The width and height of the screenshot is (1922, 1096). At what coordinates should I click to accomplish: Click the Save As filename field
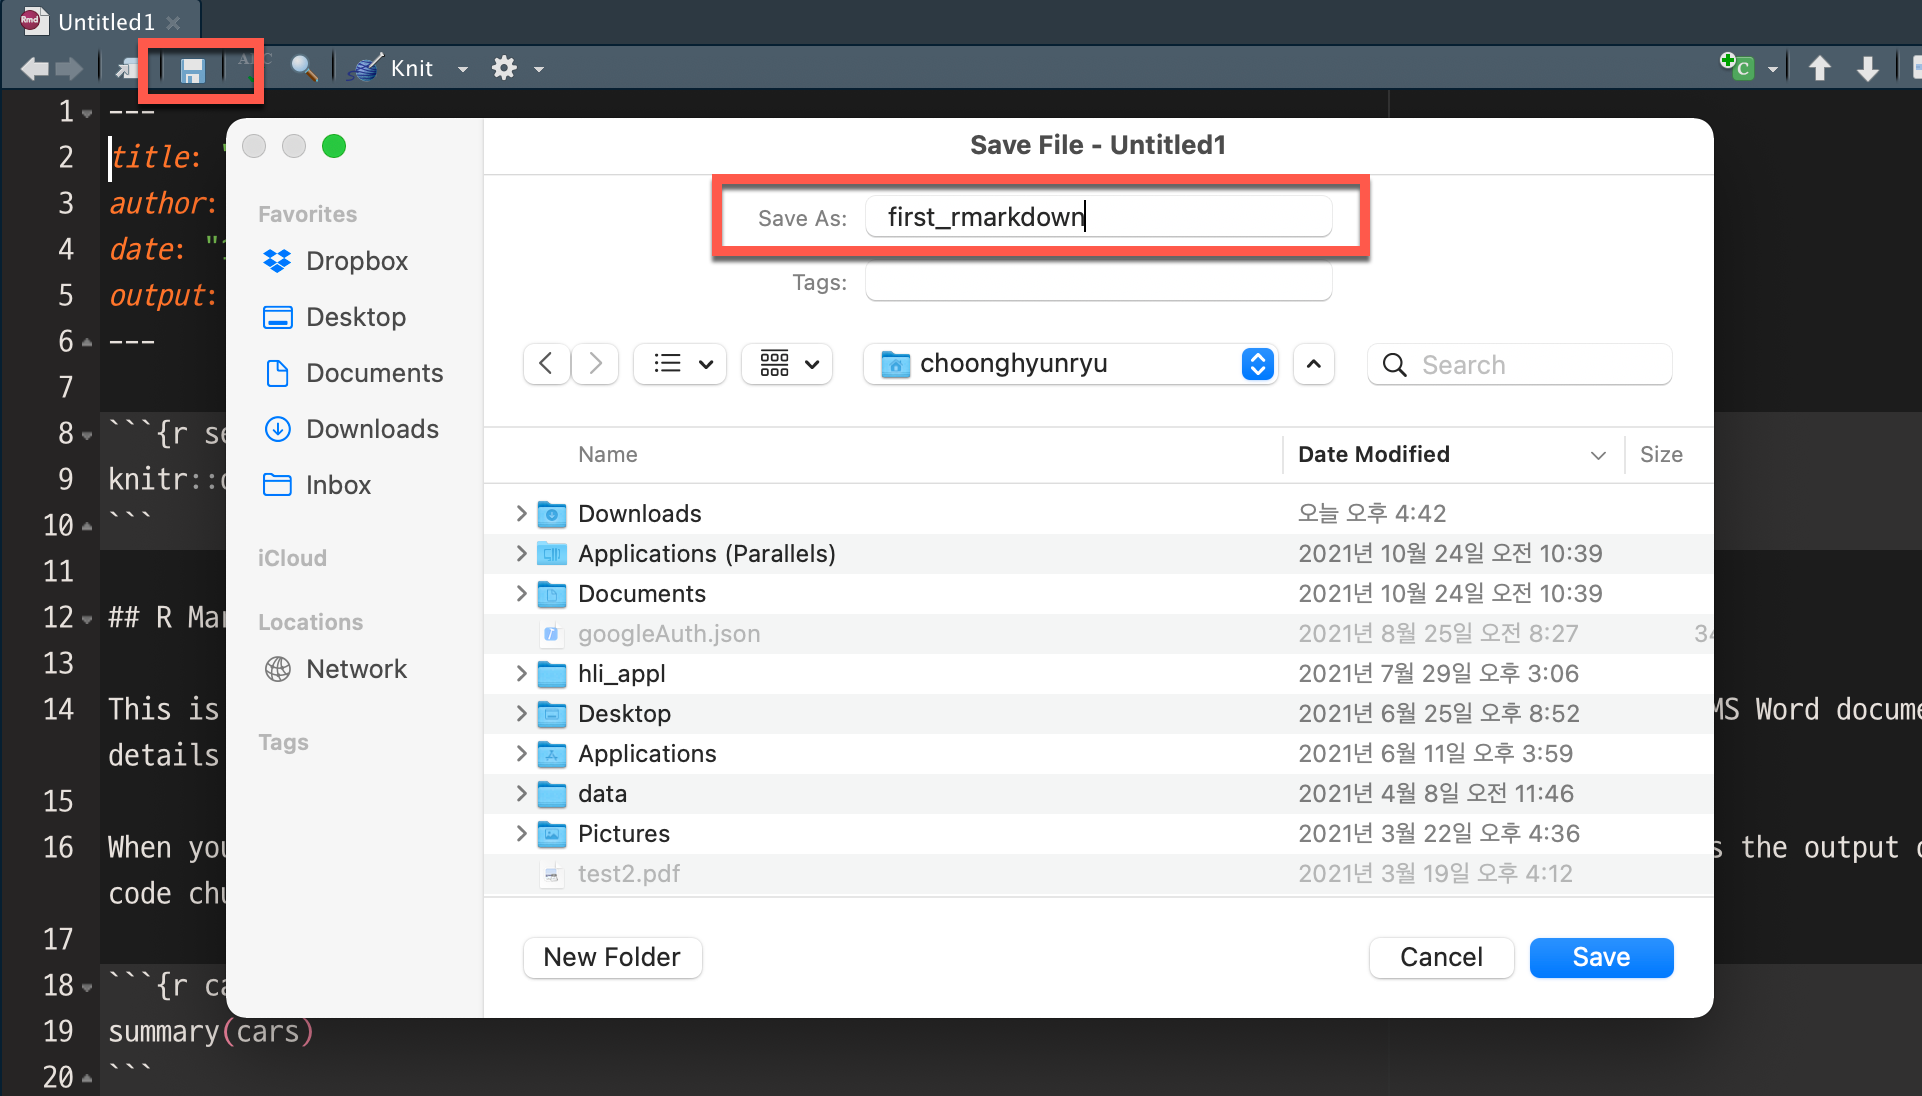click(1098, 217)
